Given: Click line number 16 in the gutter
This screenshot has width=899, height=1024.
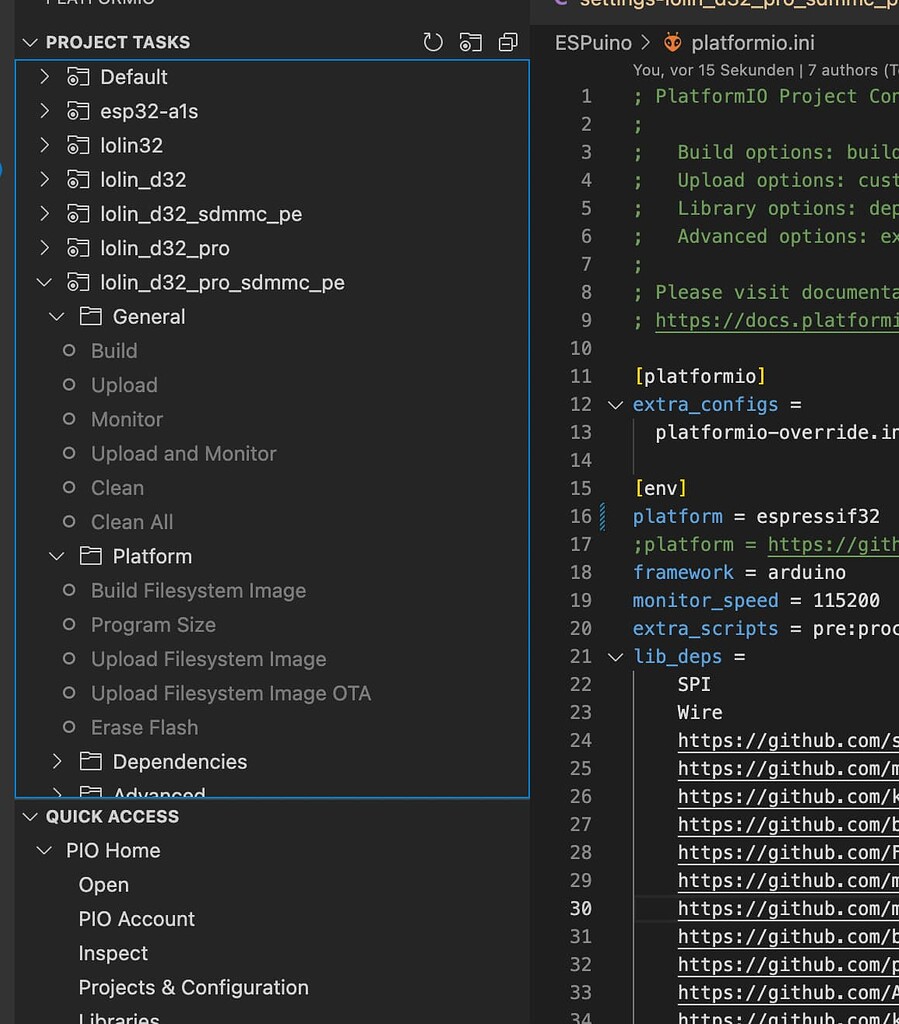Looking at the screenshot, I should (580, 517).
